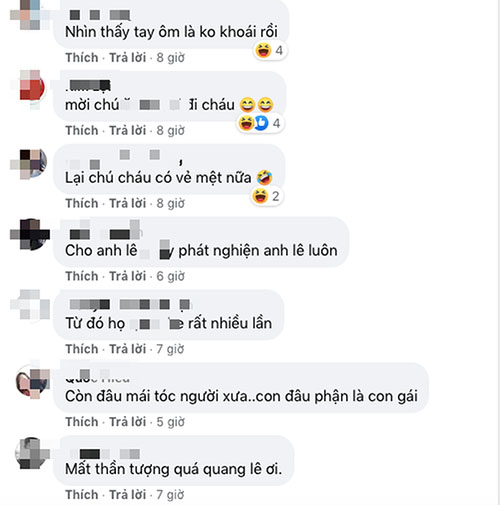Screen dimensions: 500x505
Task: Open the 6 giờ timestamp link
Action: click(x=170, y=276)
